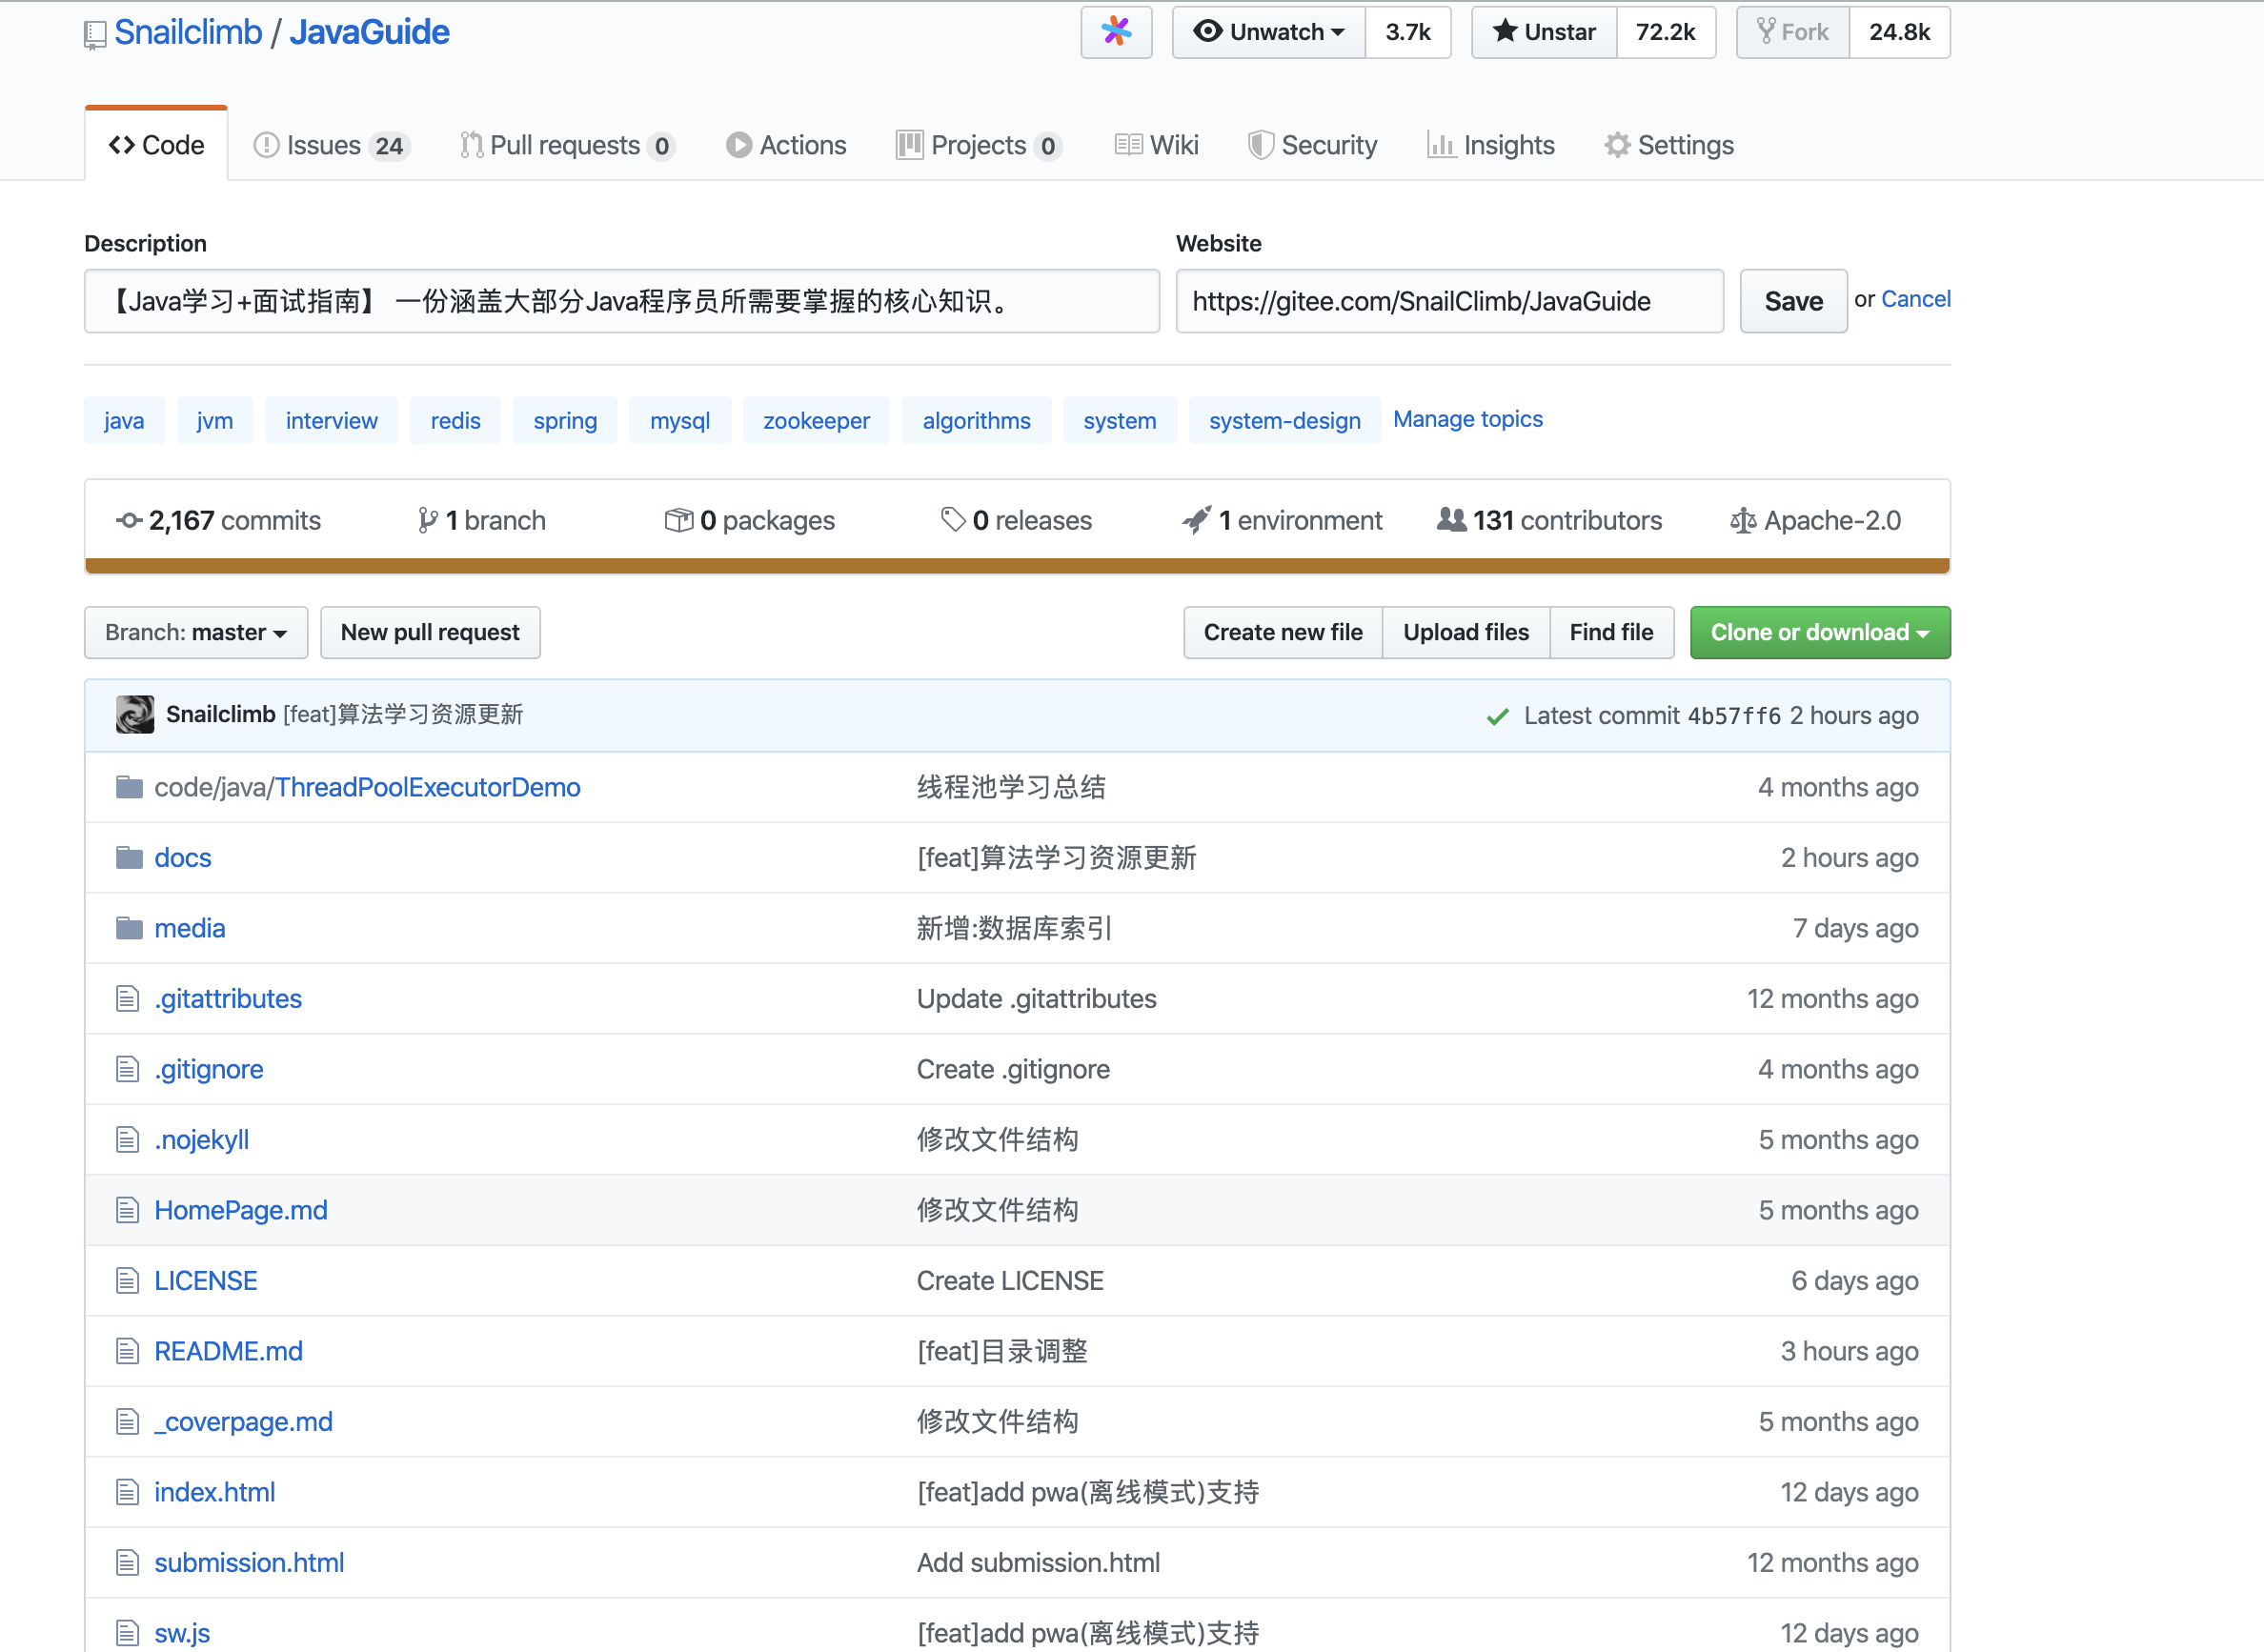Click the orange language breakdown bar
2264x1652 pixels.
(1017, 566)
